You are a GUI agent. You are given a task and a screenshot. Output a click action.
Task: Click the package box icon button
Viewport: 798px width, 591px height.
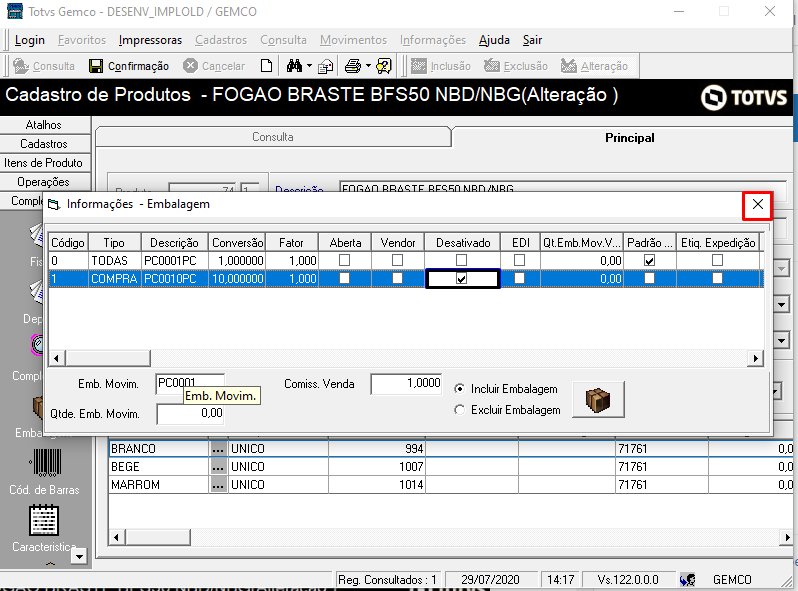(x=598, y=400)
